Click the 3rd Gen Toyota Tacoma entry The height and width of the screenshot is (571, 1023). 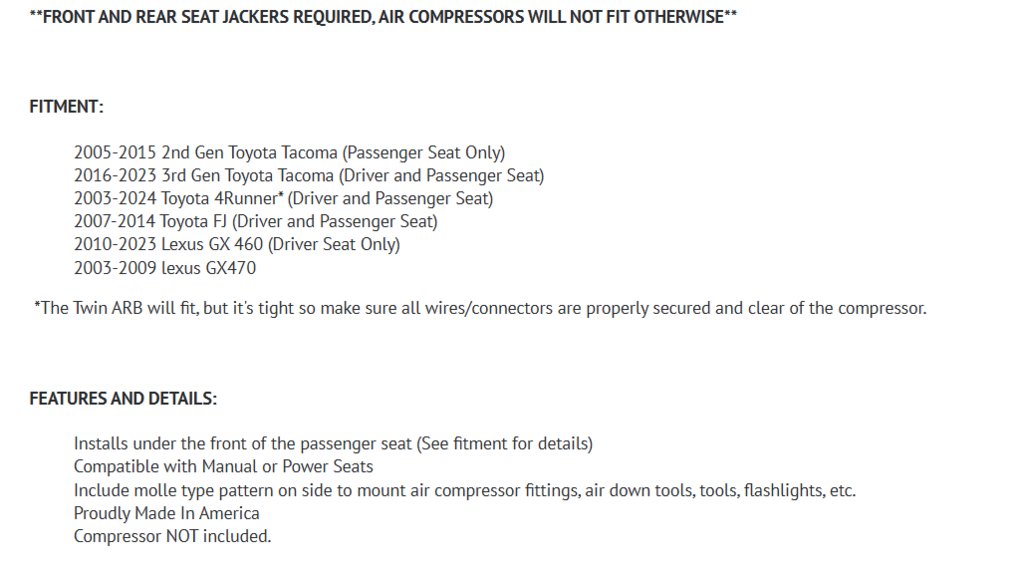click(309, 176)
